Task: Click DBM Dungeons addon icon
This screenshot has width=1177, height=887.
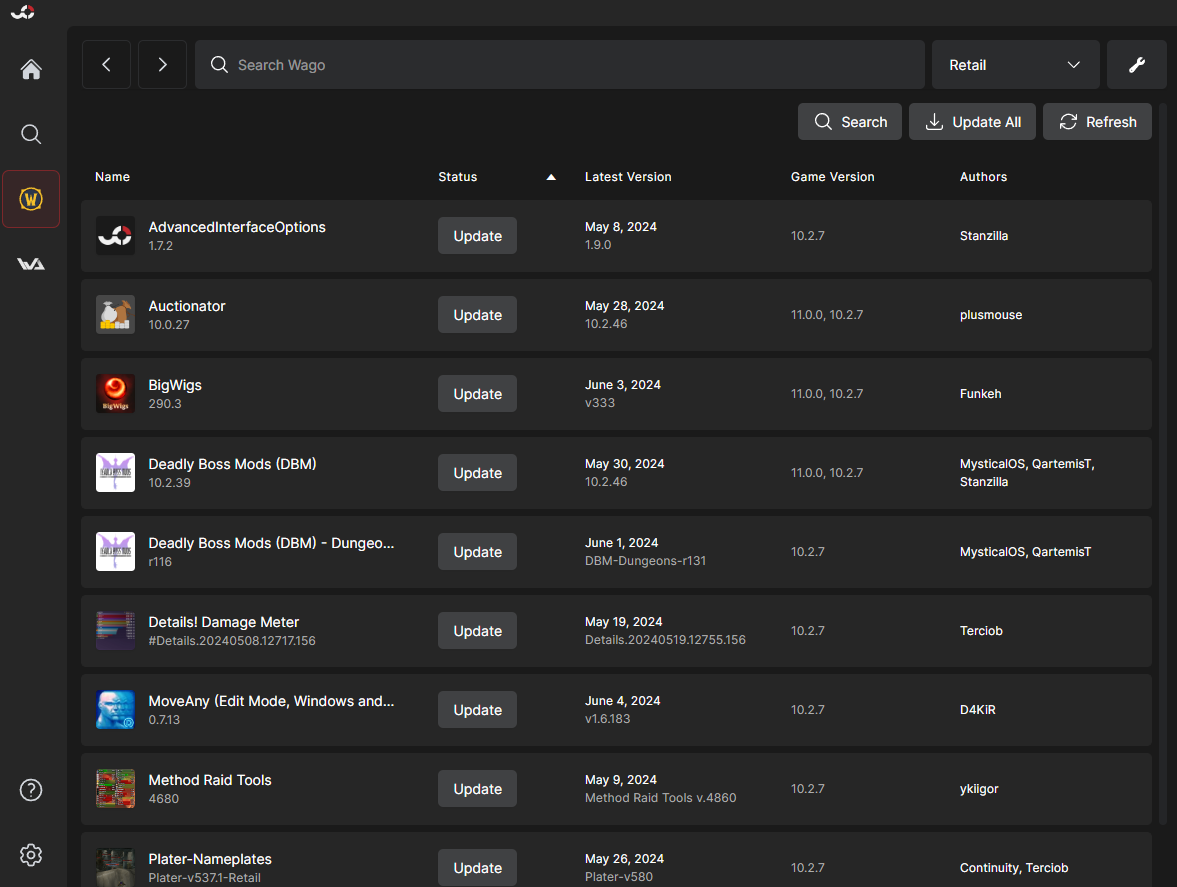Action: pyautogui.click(x=116, y=552)
